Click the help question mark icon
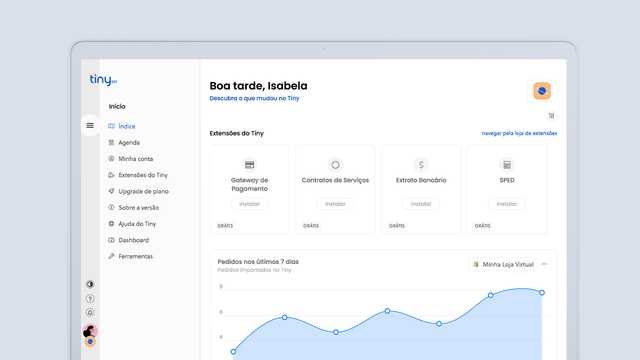The height and width of the screenshot is (360, 640). (90, 299)
